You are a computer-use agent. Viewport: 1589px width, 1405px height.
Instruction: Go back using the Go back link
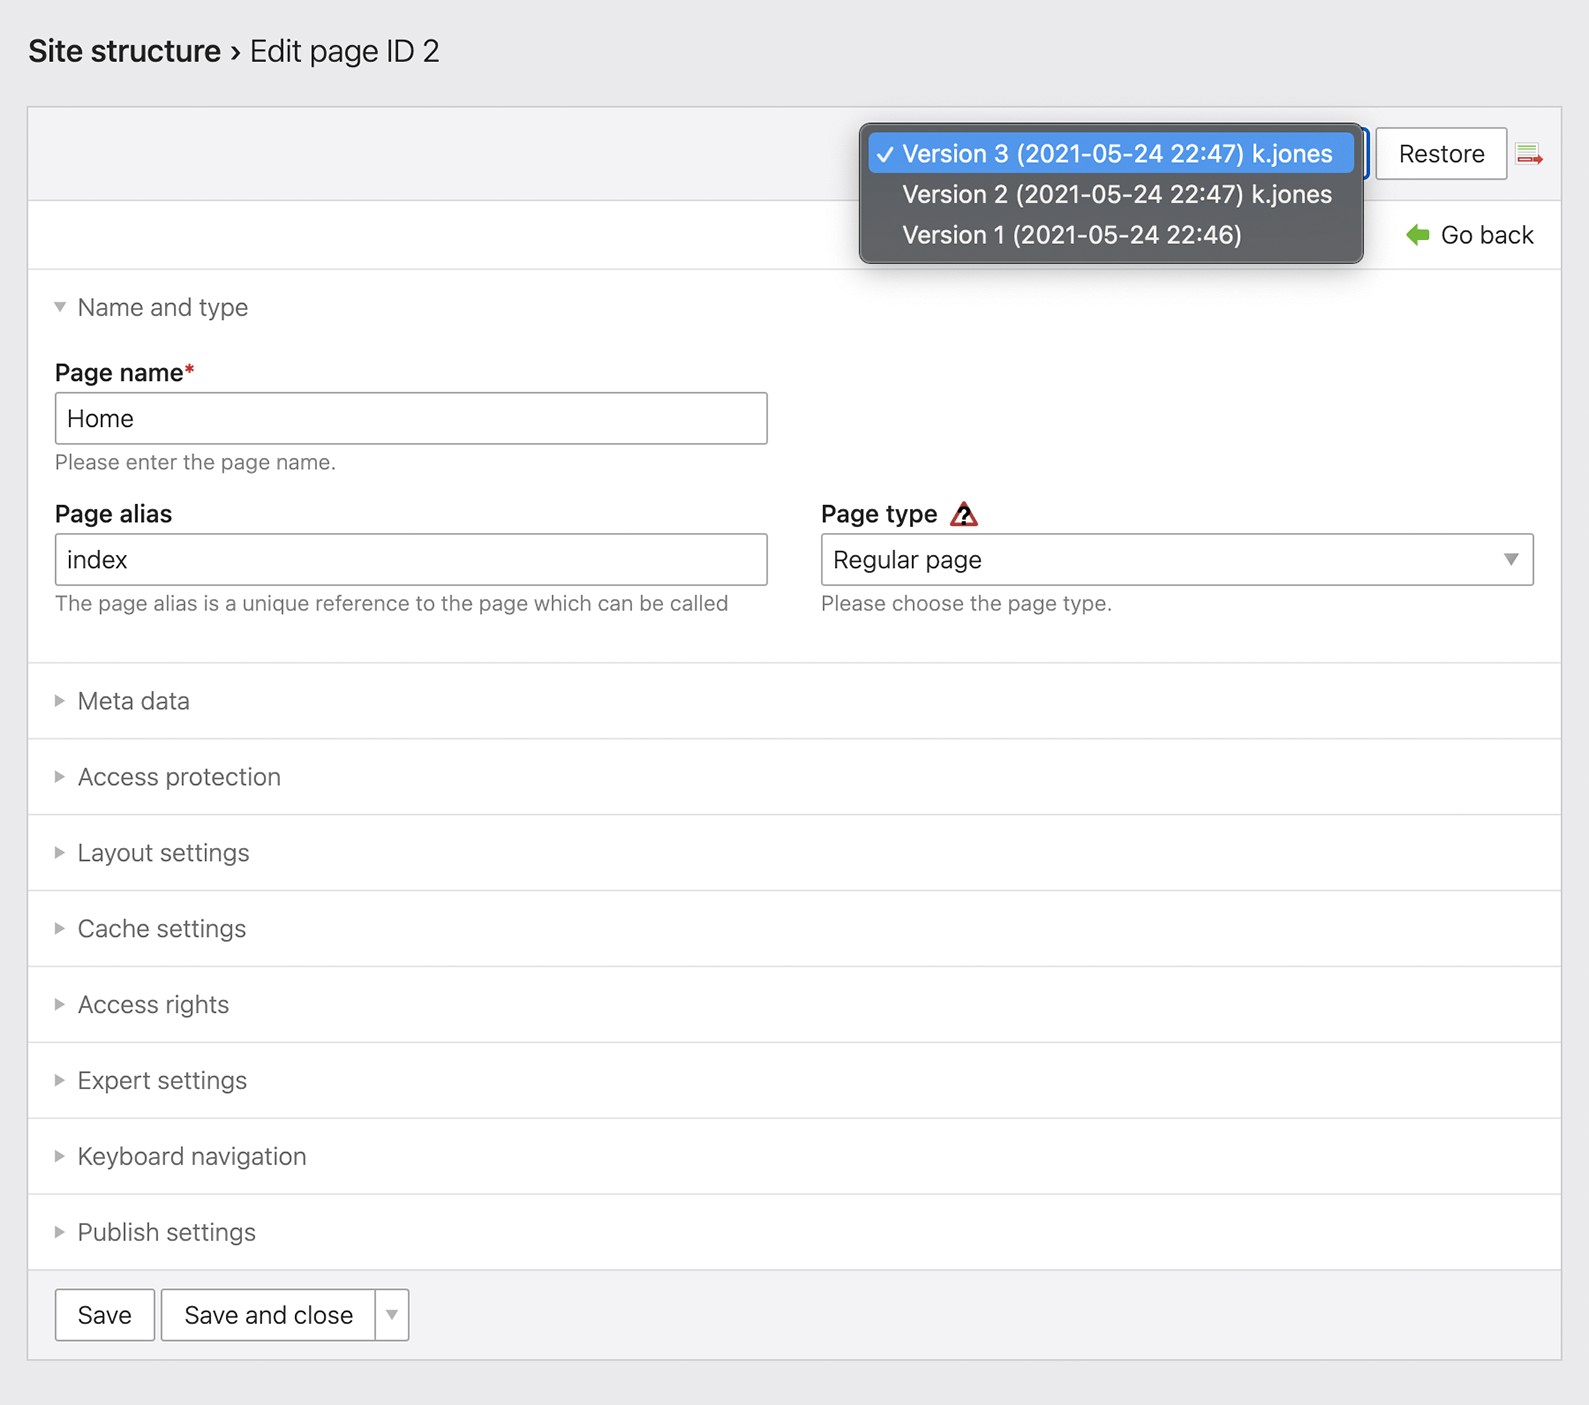1470,235
